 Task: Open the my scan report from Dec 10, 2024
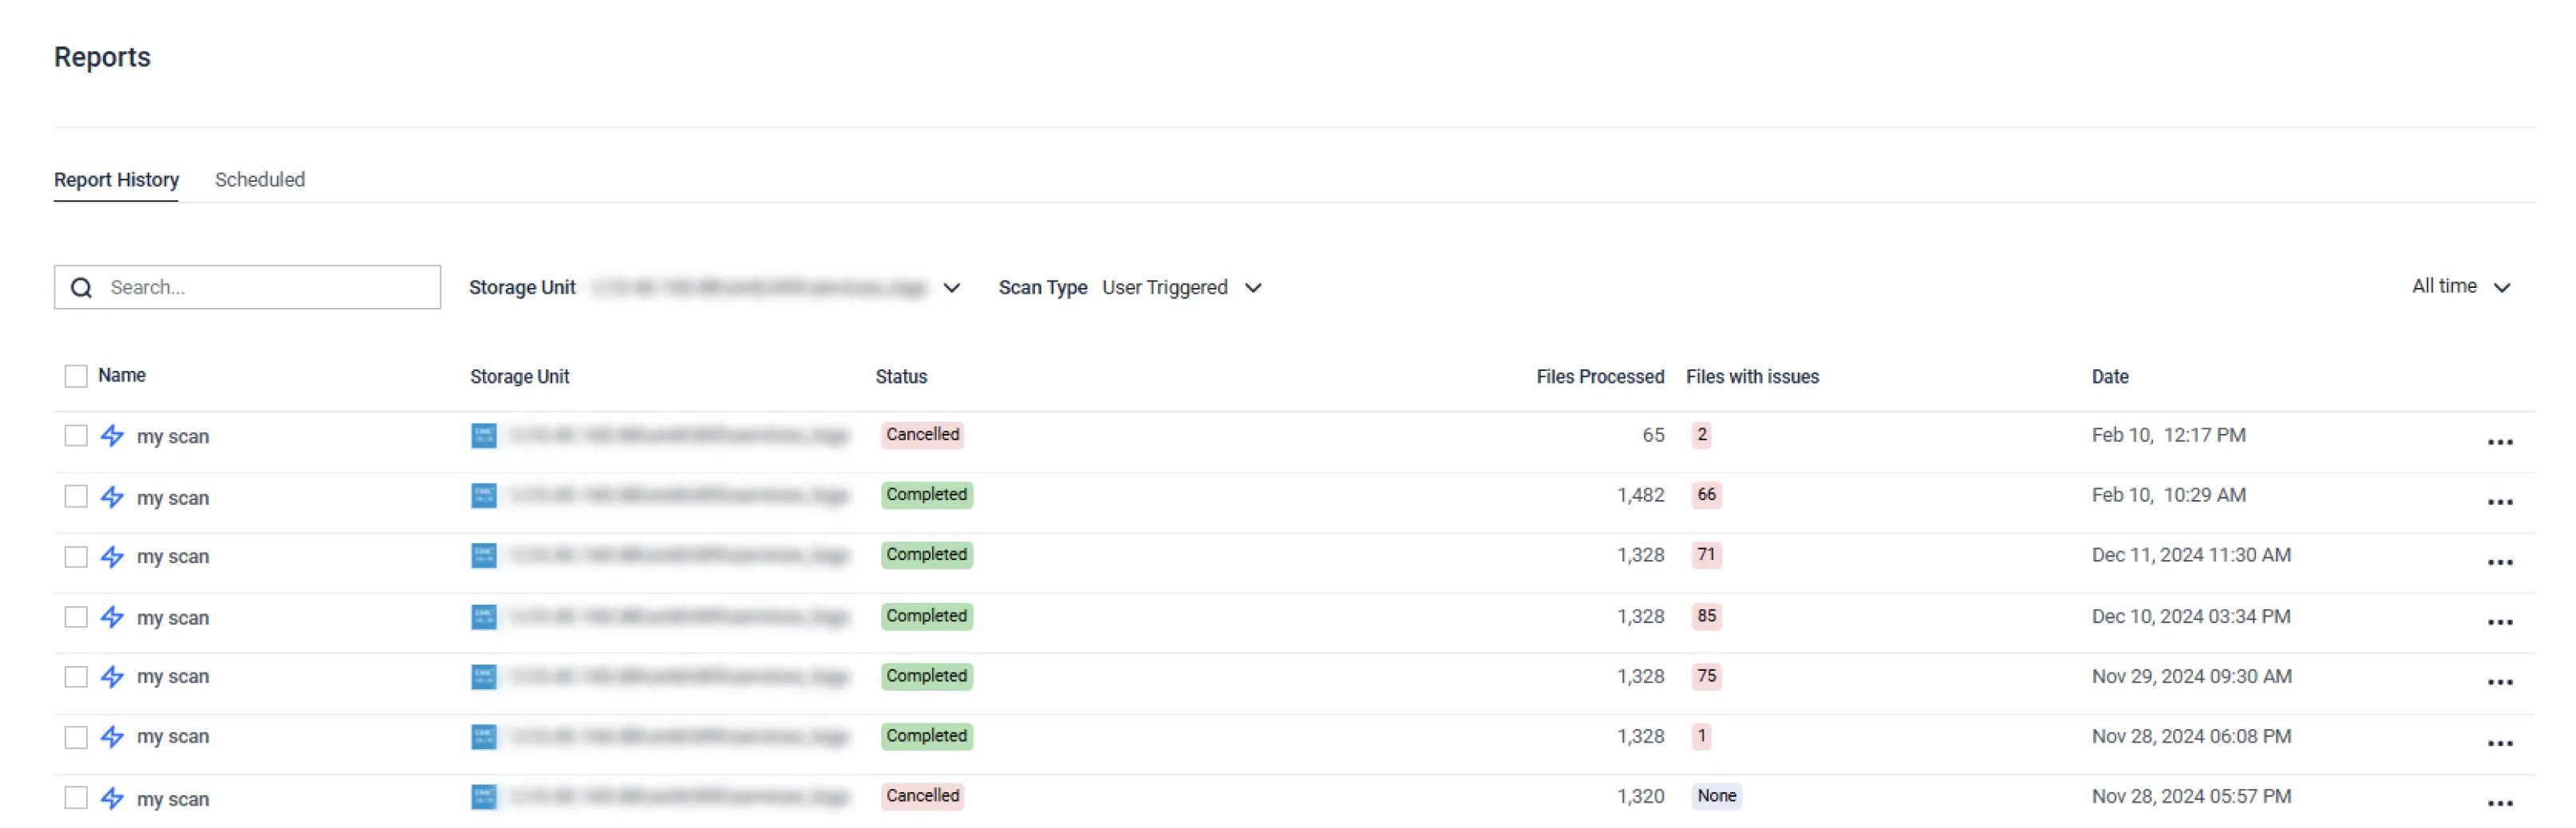click(x=173, y=618)
